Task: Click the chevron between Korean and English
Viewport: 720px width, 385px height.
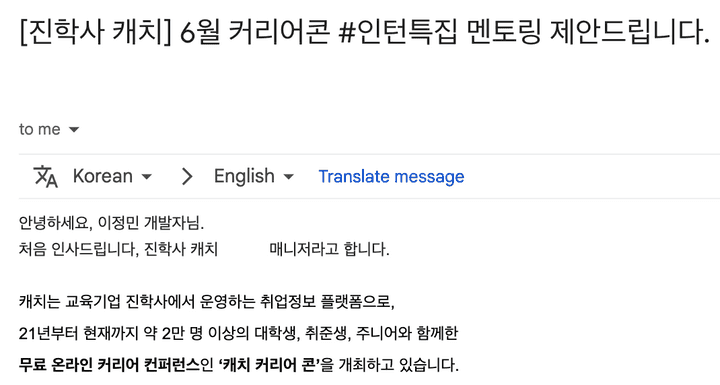Action: click(186, 176)
